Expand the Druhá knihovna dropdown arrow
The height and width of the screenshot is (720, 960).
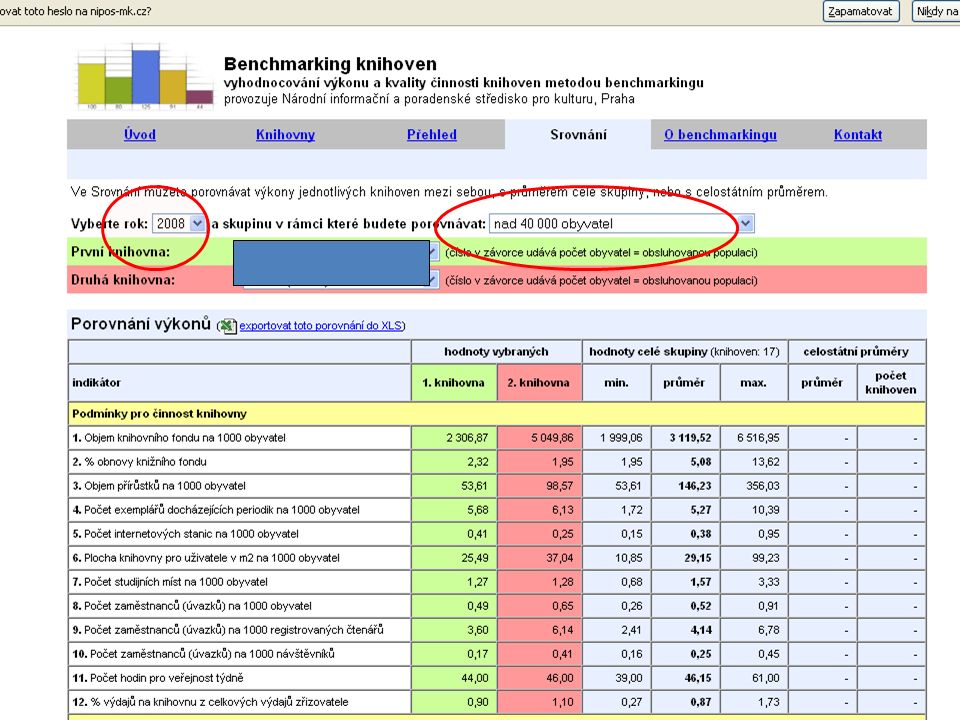pyautogui.click(x=433, y=280)
